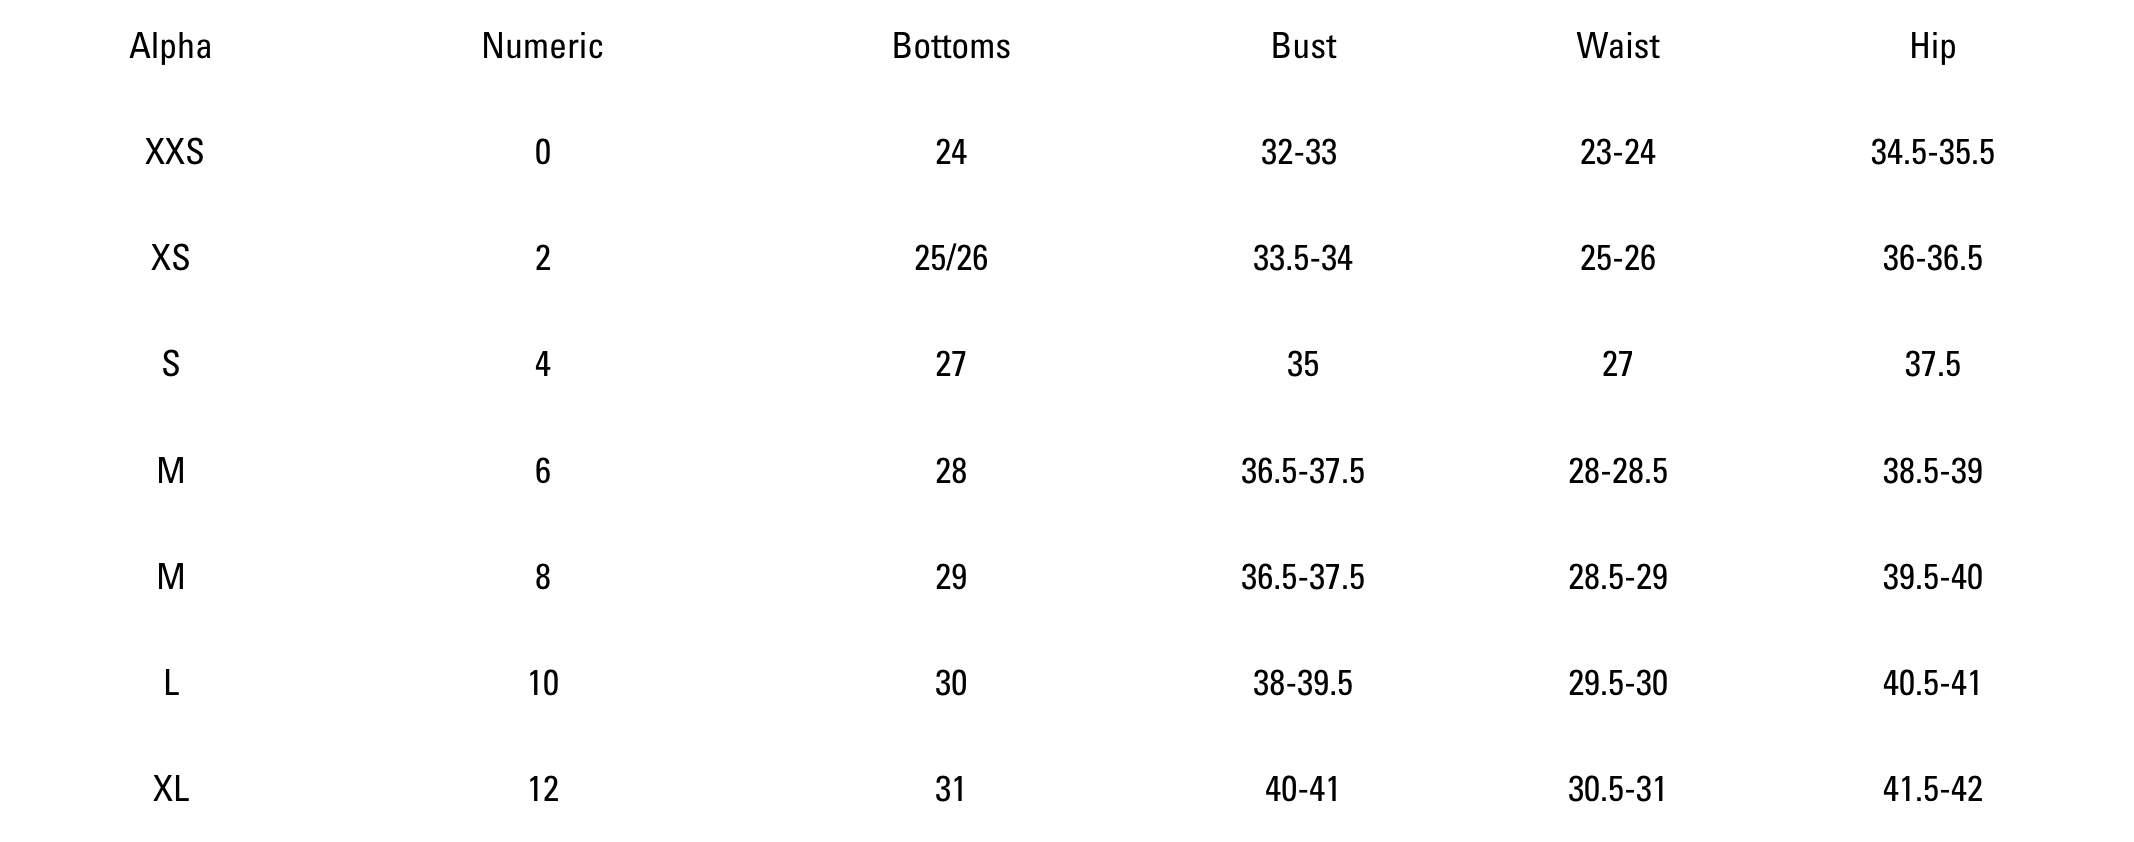The width and height of the screenshot is (2134, 842).
Task: Select the 41.5-42 hip measurement
Action: point(1932,789)
